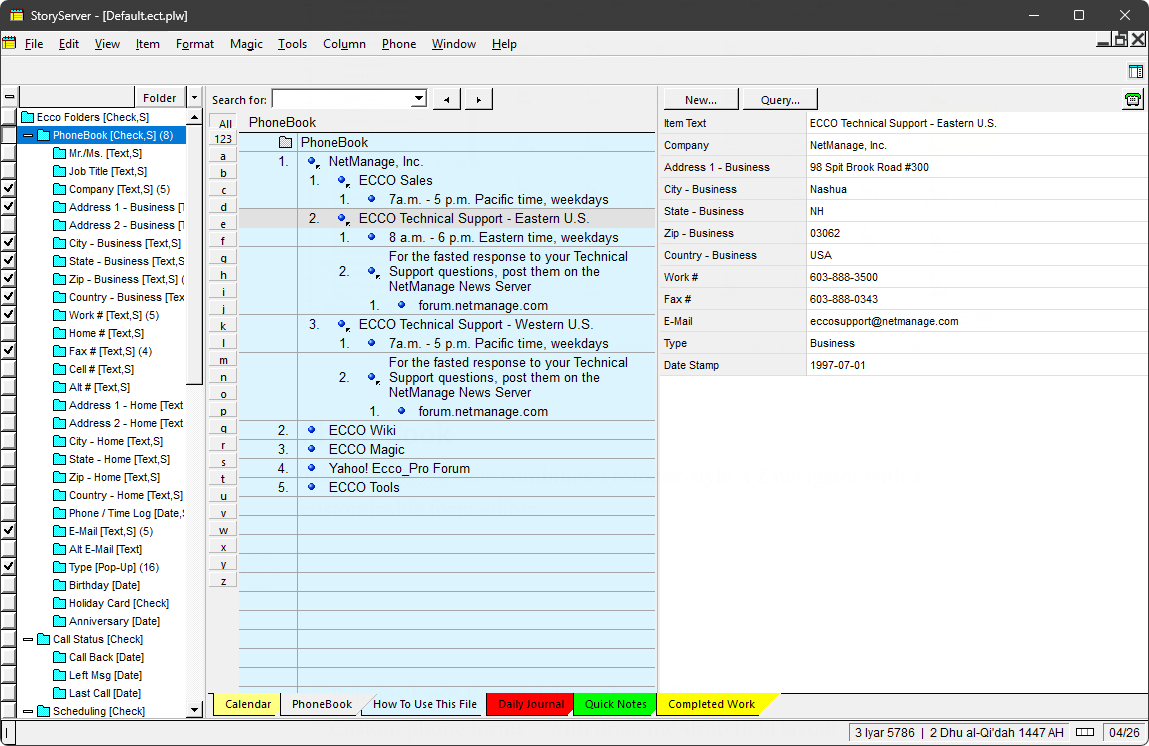
Task: Click the bullet beside ECCO Technical Support - Western U.S.
Action: 342,325
